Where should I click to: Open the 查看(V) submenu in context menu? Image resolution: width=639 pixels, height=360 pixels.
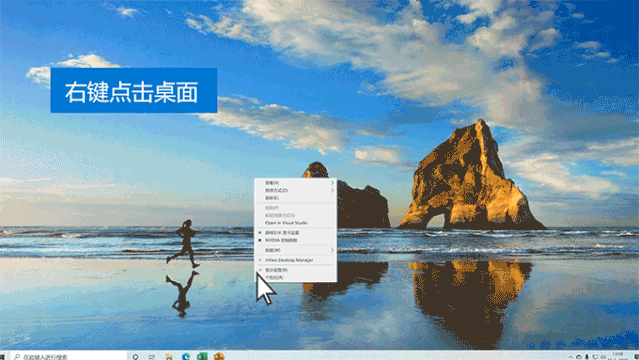point(295,183)
